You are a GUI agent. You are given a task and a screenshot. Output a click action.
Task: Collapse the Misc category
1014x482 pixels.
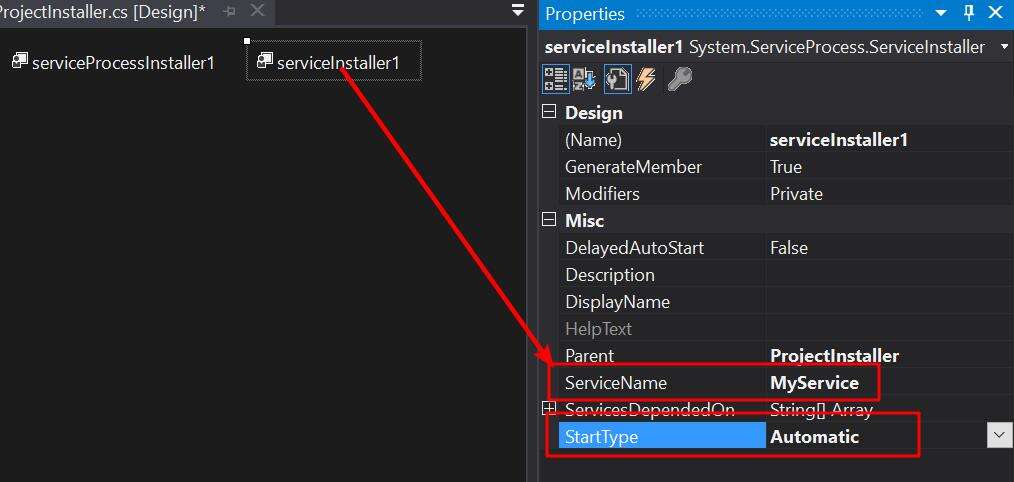(x=548, y=220)
